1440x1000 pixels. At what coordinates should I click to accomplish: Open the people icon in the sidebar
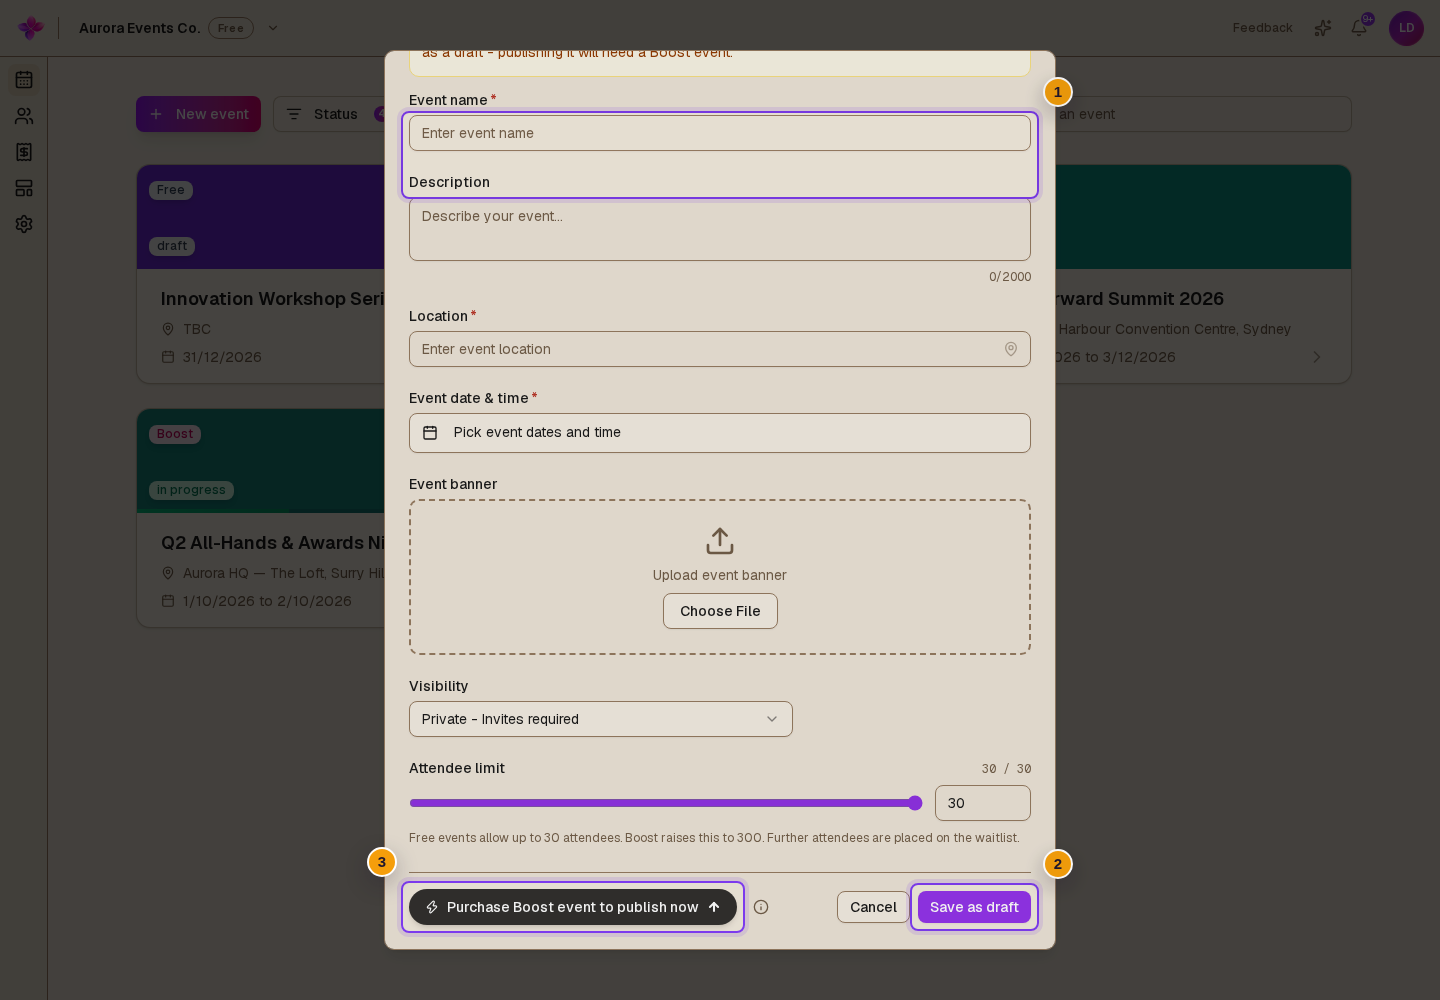pyautogui.click(x=24, y=116)
